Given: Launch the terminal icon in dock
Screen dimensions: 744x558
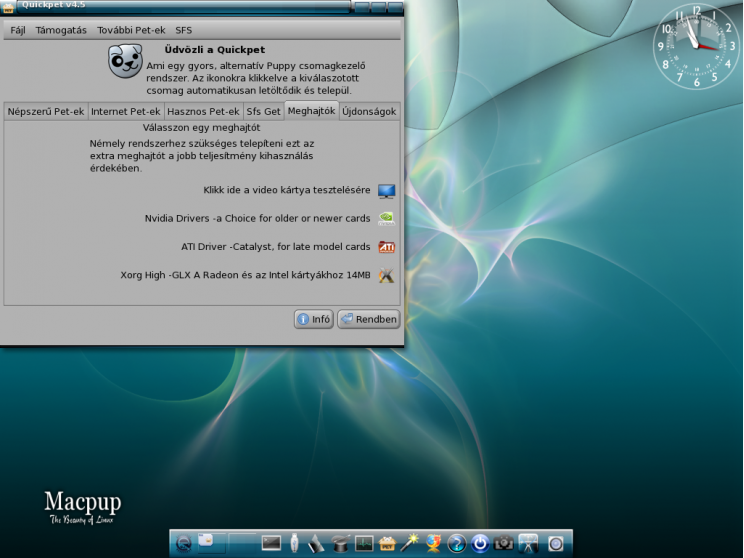Looking at the screenshot, I should tap(271, 543).
